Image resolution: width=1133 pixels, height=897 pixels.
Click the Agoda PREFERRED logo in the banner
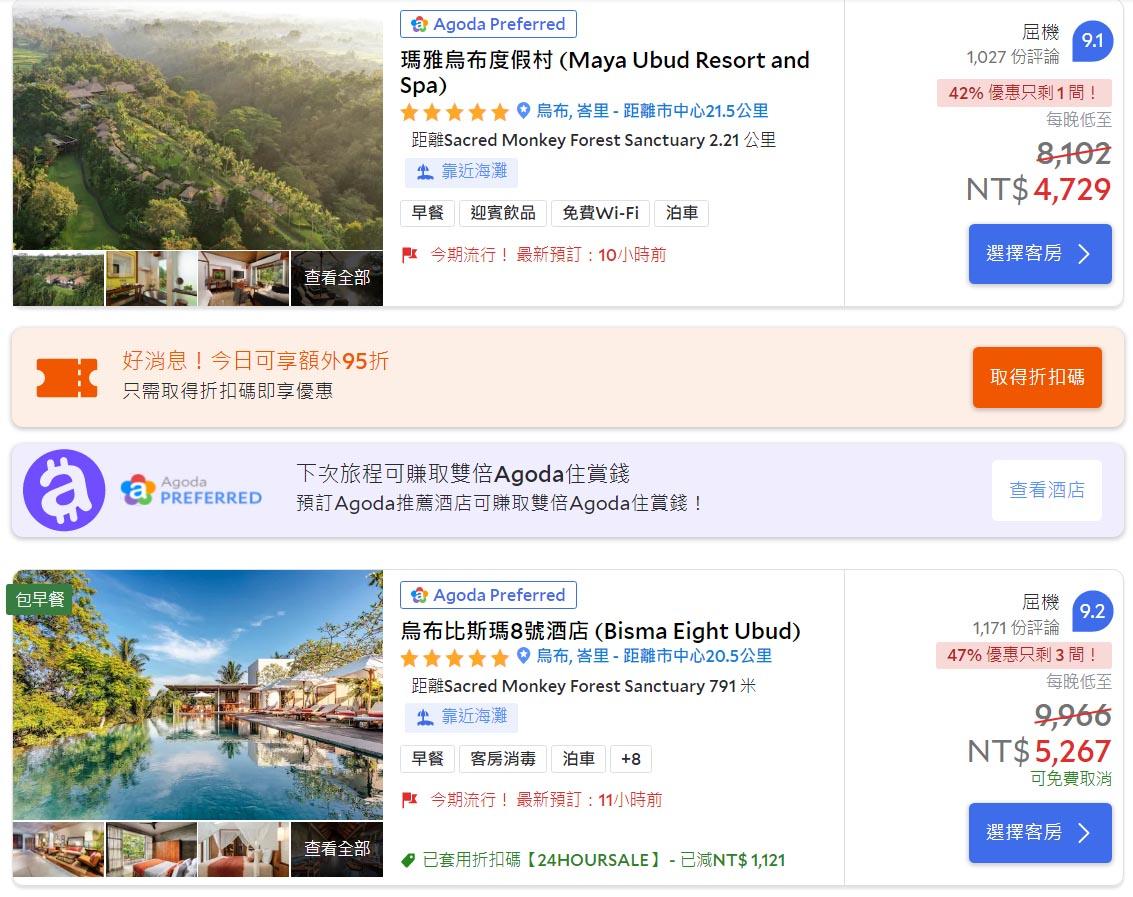(x=191, y=491)
